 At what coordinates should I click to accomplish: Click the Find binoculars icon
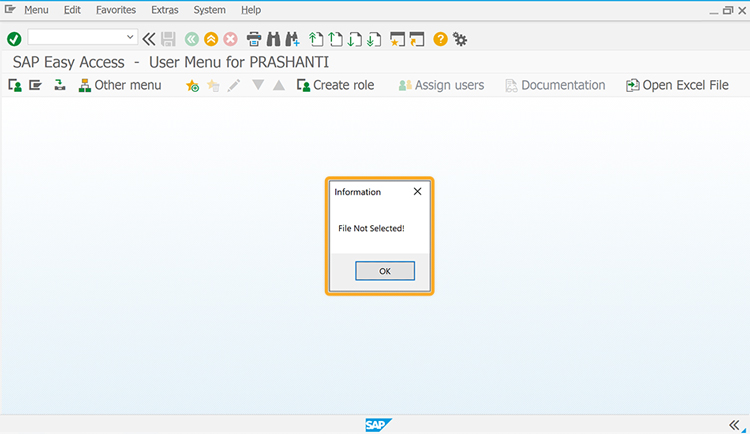point(273,39)
